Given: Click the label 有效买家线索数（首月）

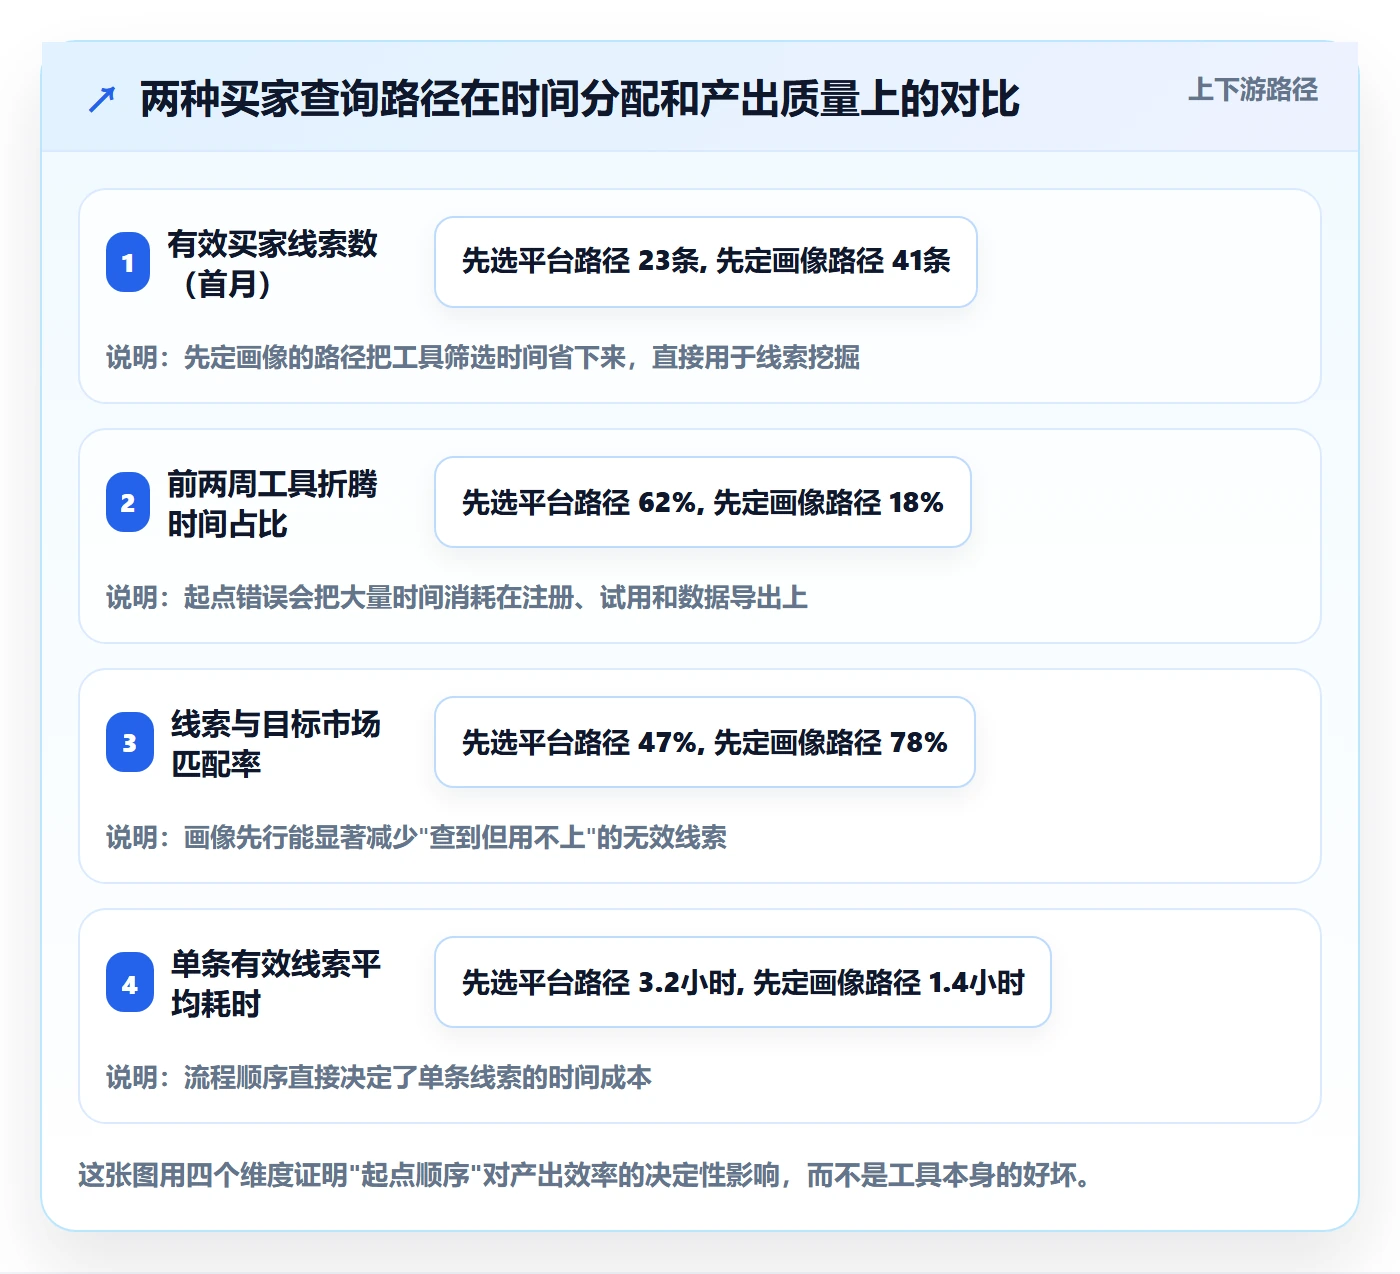Looking at the screenshot, I should [272, 263].
